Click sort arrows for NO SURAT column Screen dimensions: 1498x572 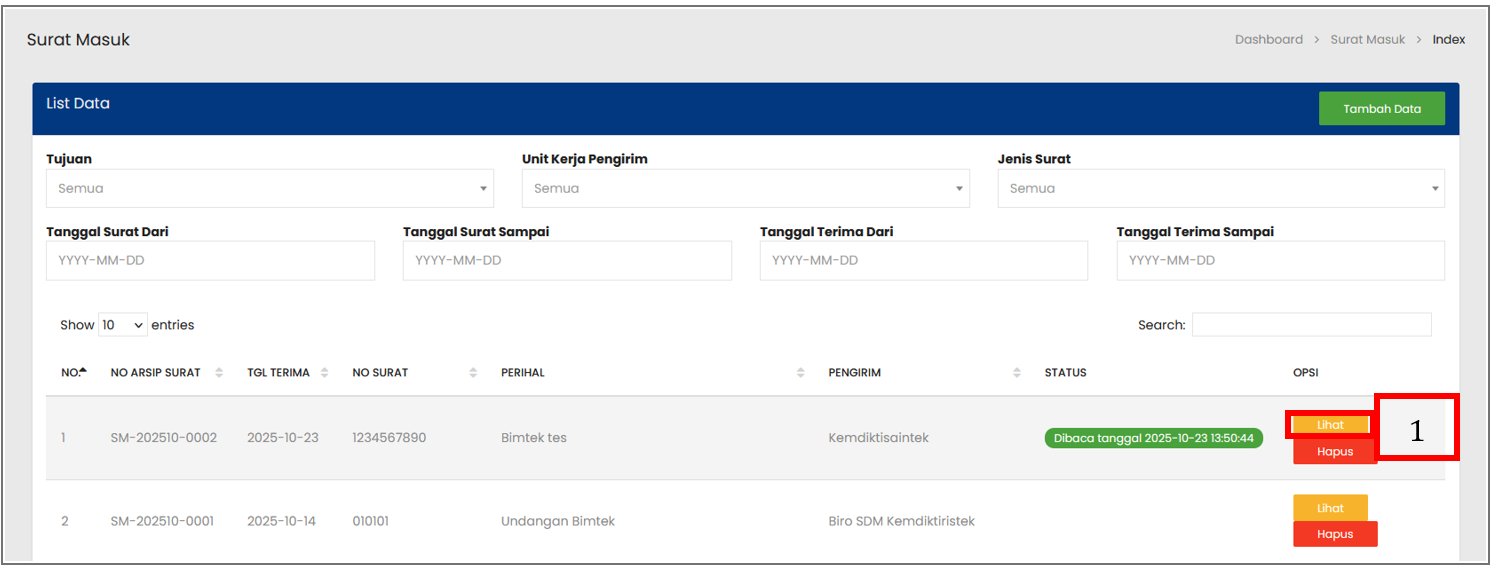tap(473, 373)
